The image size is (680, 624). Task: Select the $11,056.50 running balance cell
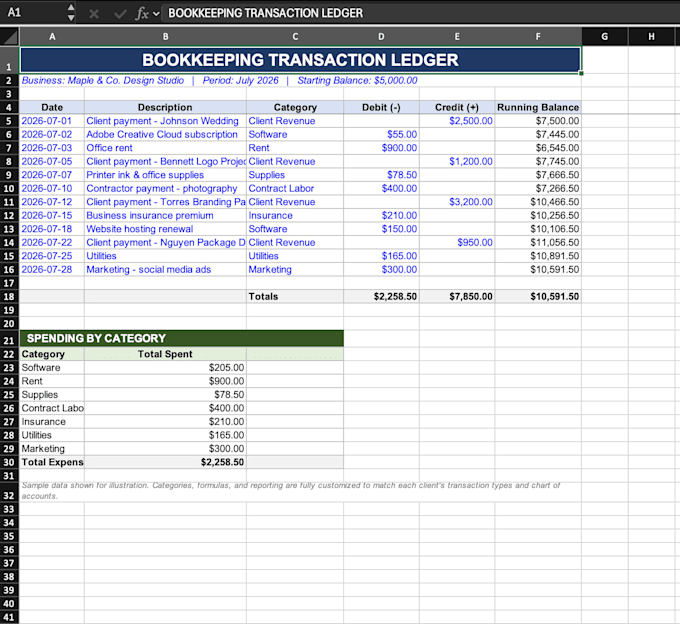pyautogui.click(x=538, y=242)
